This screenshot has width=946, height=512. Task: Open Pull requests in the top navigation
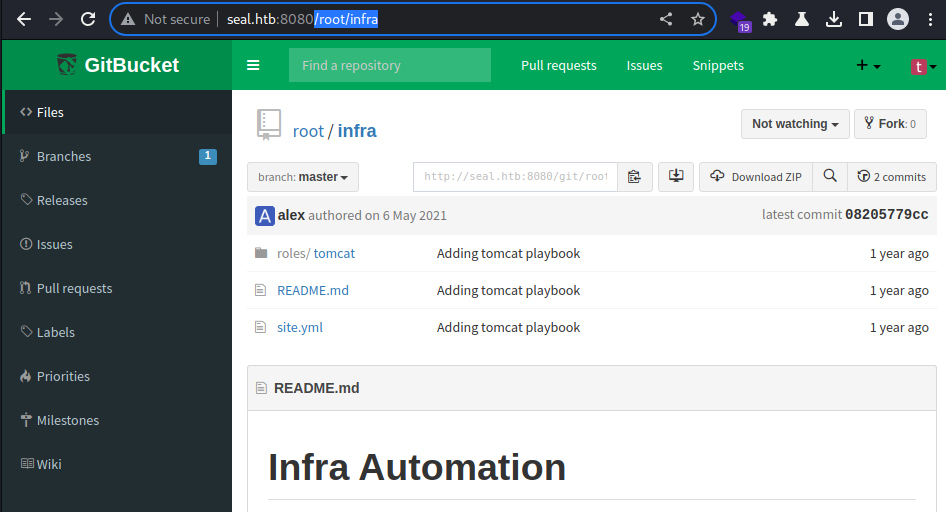(x=559, y=65)
